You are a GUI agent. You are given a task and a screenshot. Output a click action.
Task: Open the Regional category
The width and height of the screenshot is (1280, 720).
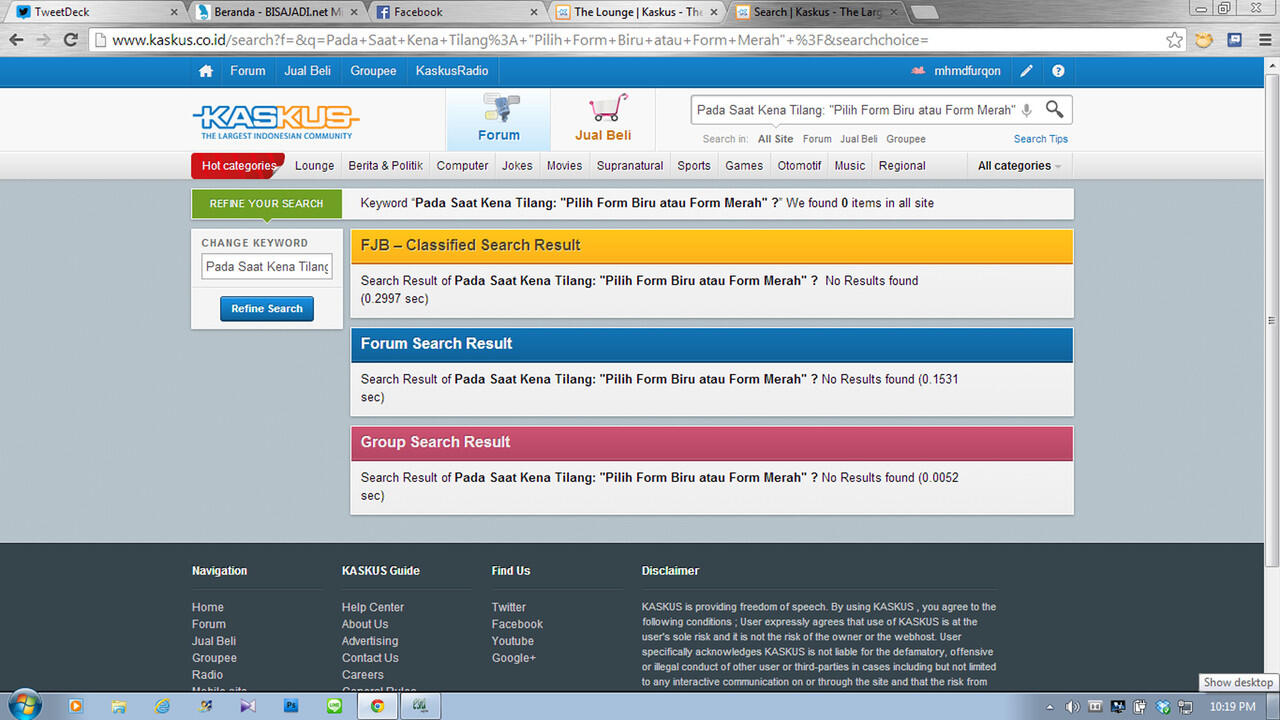902,166
